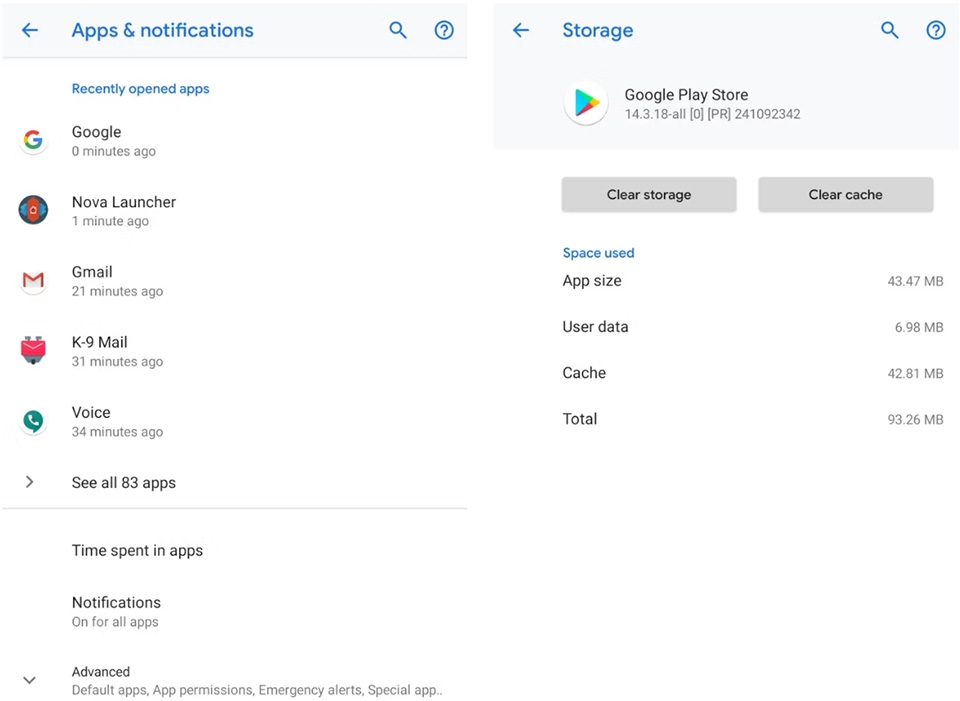Tap the 21 minutes ago timestamp
Image resolution: width=960 pixels, height=701 pixels.
coord(118,291)
